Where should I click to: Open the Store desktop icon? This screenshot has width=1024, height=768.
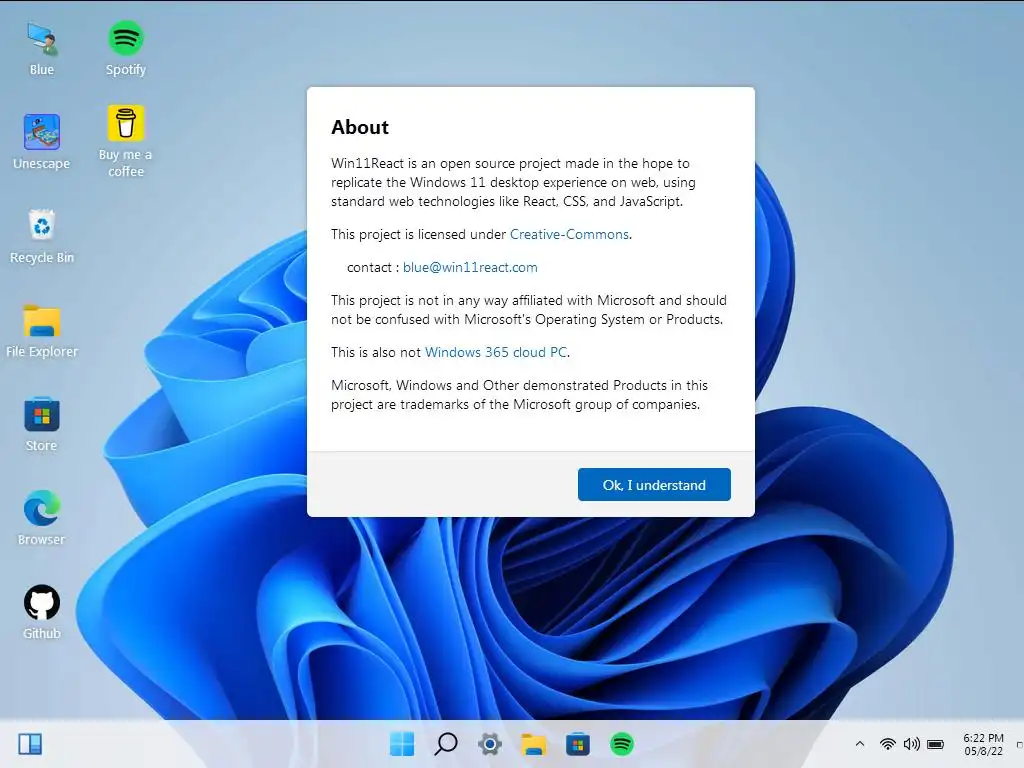pyautogui.click(x=42, y=424)
